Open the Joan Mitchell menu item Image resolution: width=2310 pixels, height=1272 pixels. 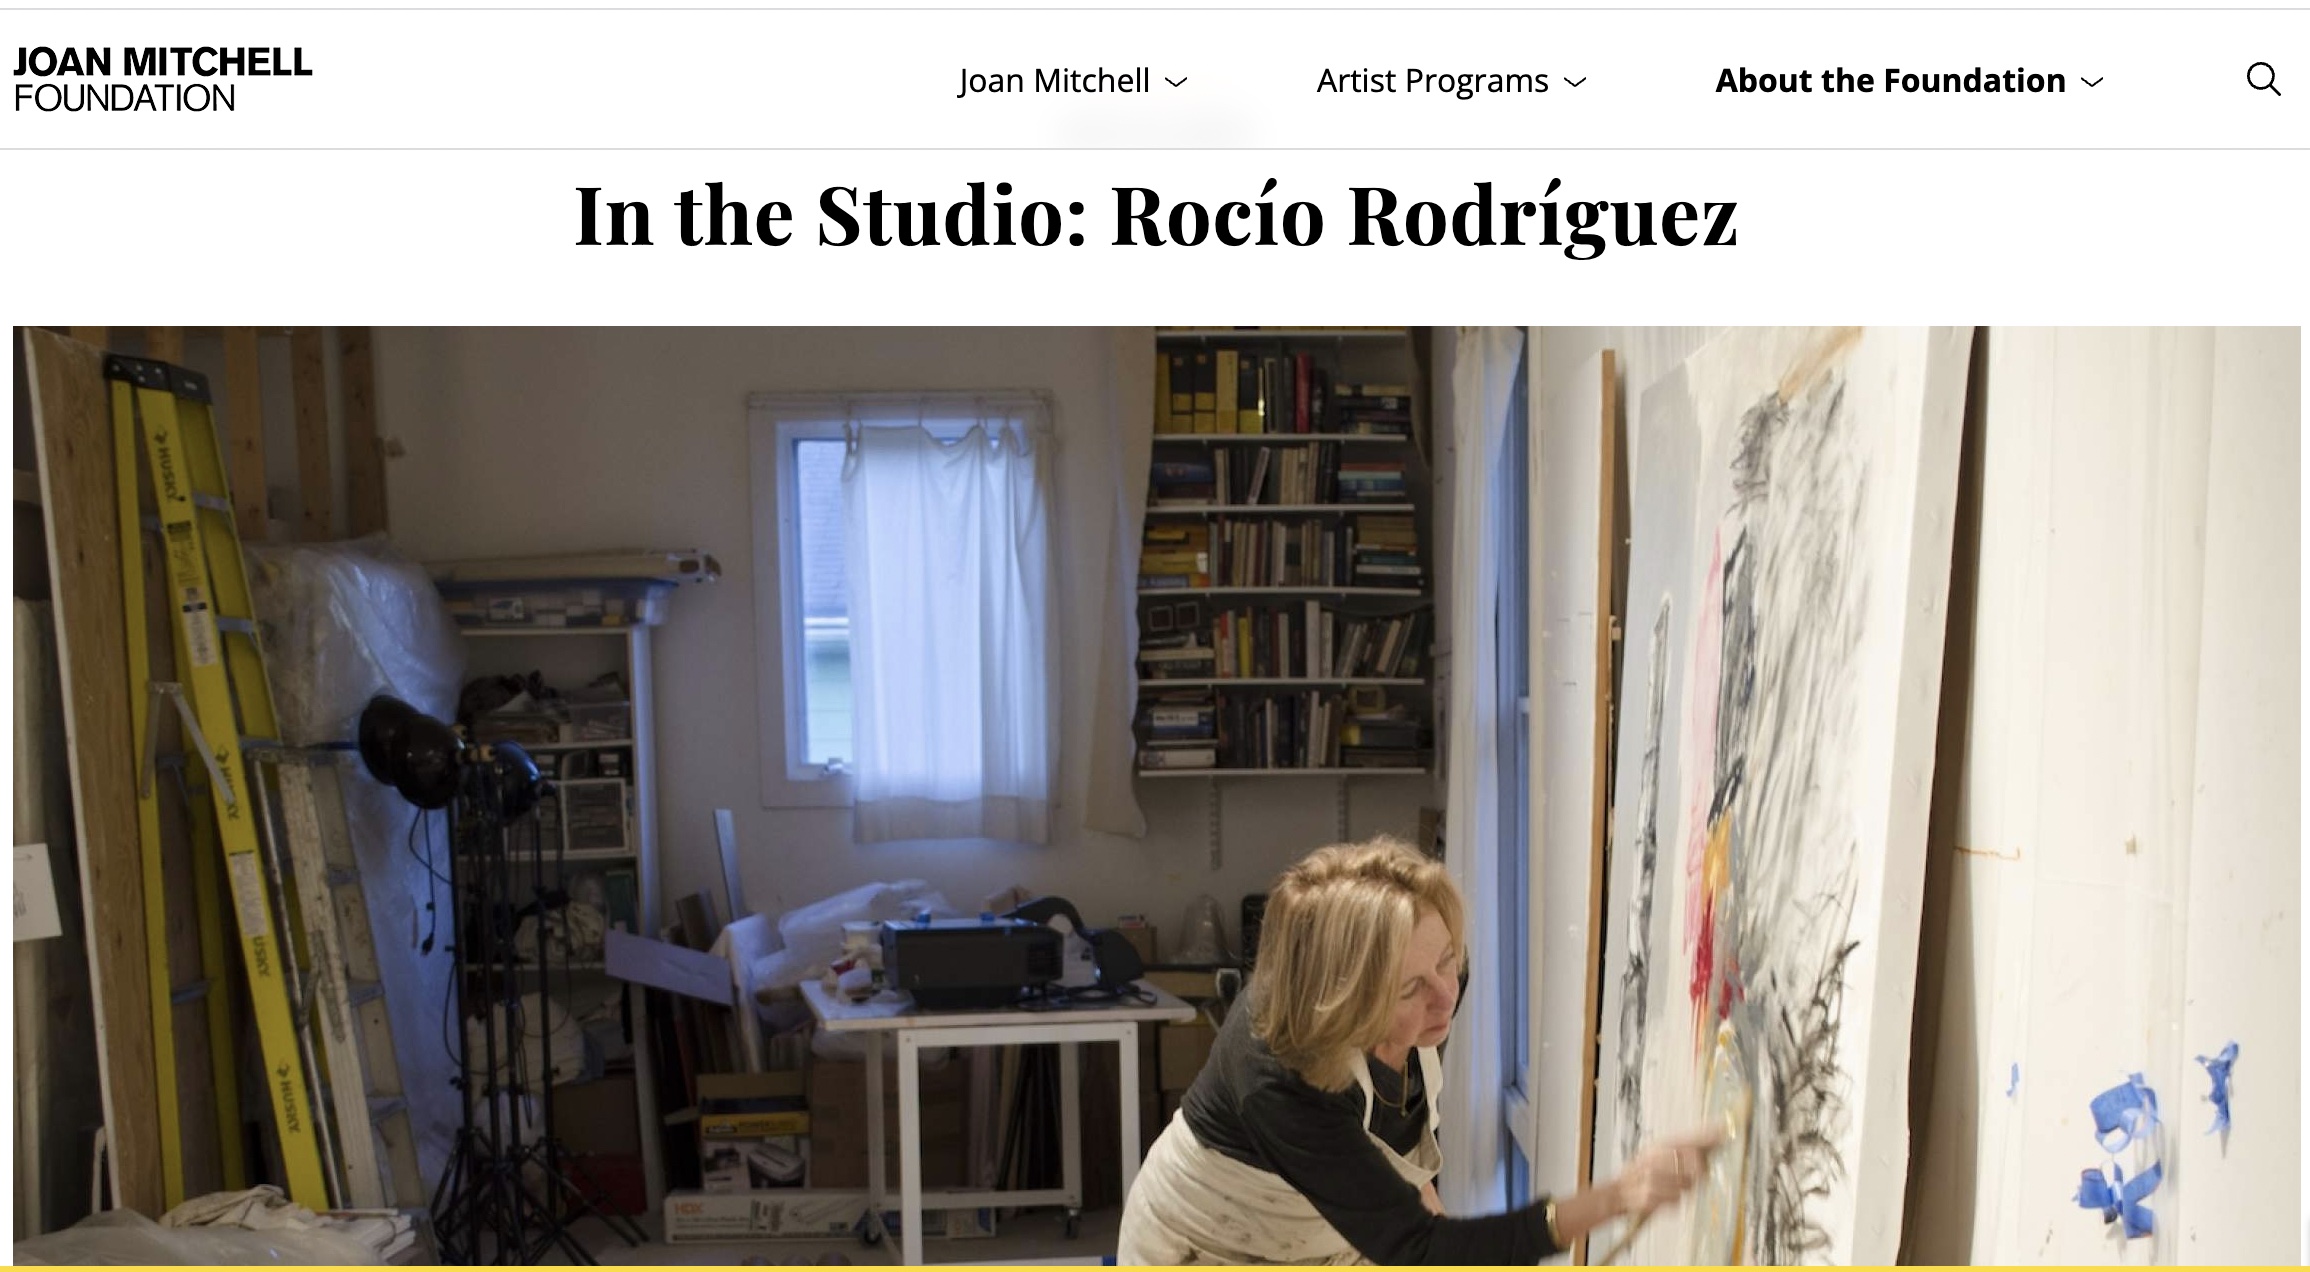[1054, 80]
